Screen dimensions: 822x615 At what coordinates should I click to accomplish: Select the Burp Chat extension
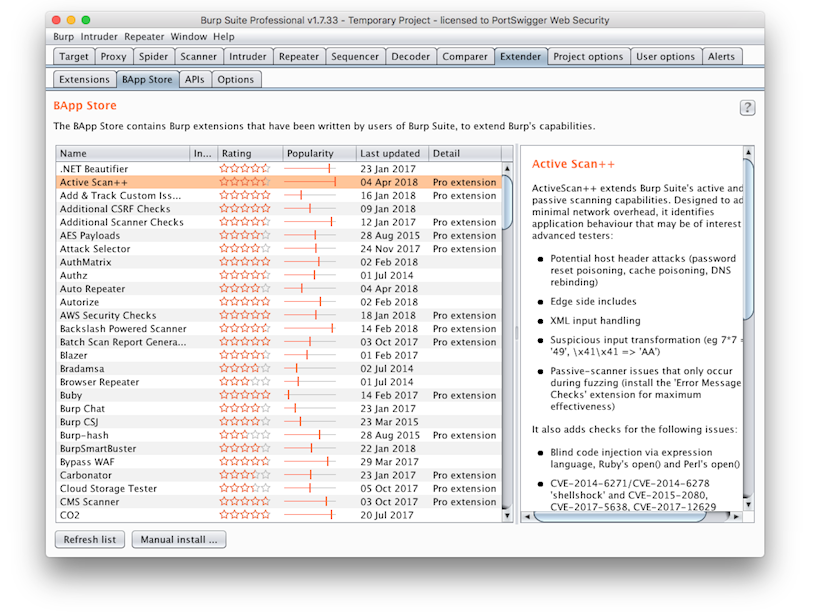click(x=279, y=408)
